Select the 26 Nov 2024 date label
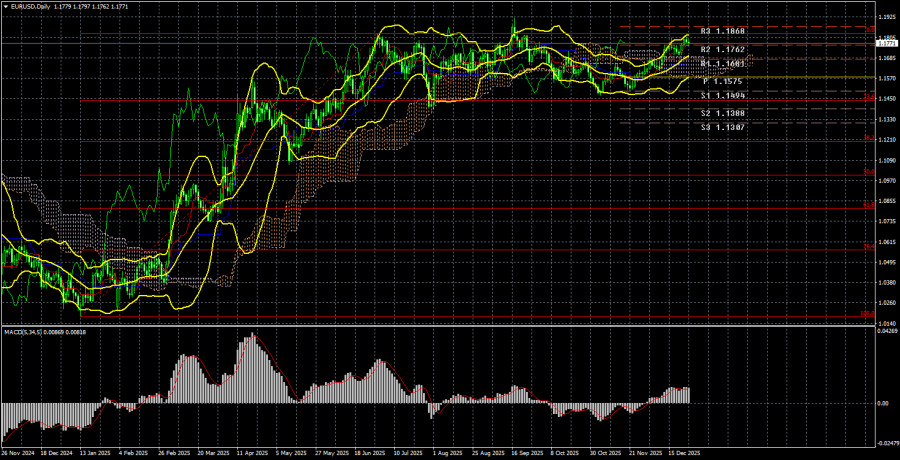The width and height of the screenshot is (900, 460). pos(19,454)
